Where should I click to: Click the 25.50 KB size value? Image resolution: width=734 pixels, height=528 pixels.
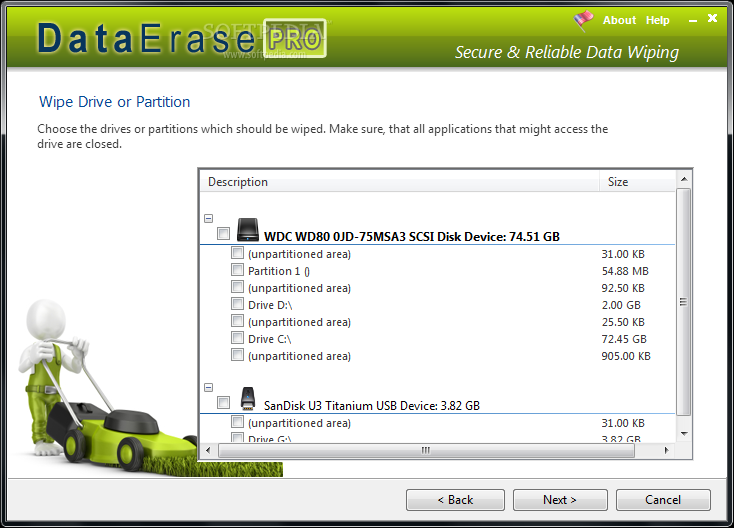click(623, 322)
